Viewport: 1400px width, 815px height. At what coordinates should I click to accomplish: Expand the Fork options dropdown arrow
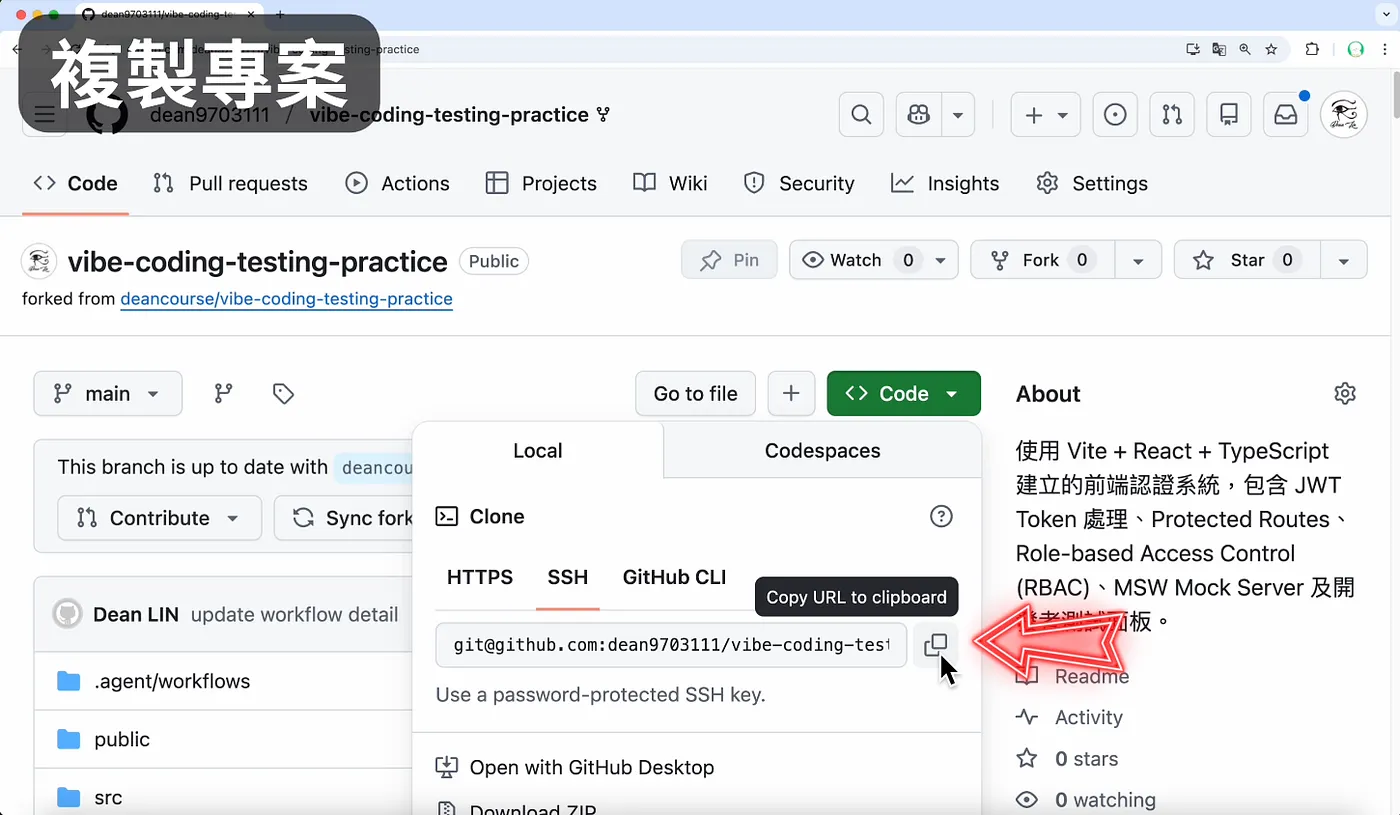(x=1138, y=260)
